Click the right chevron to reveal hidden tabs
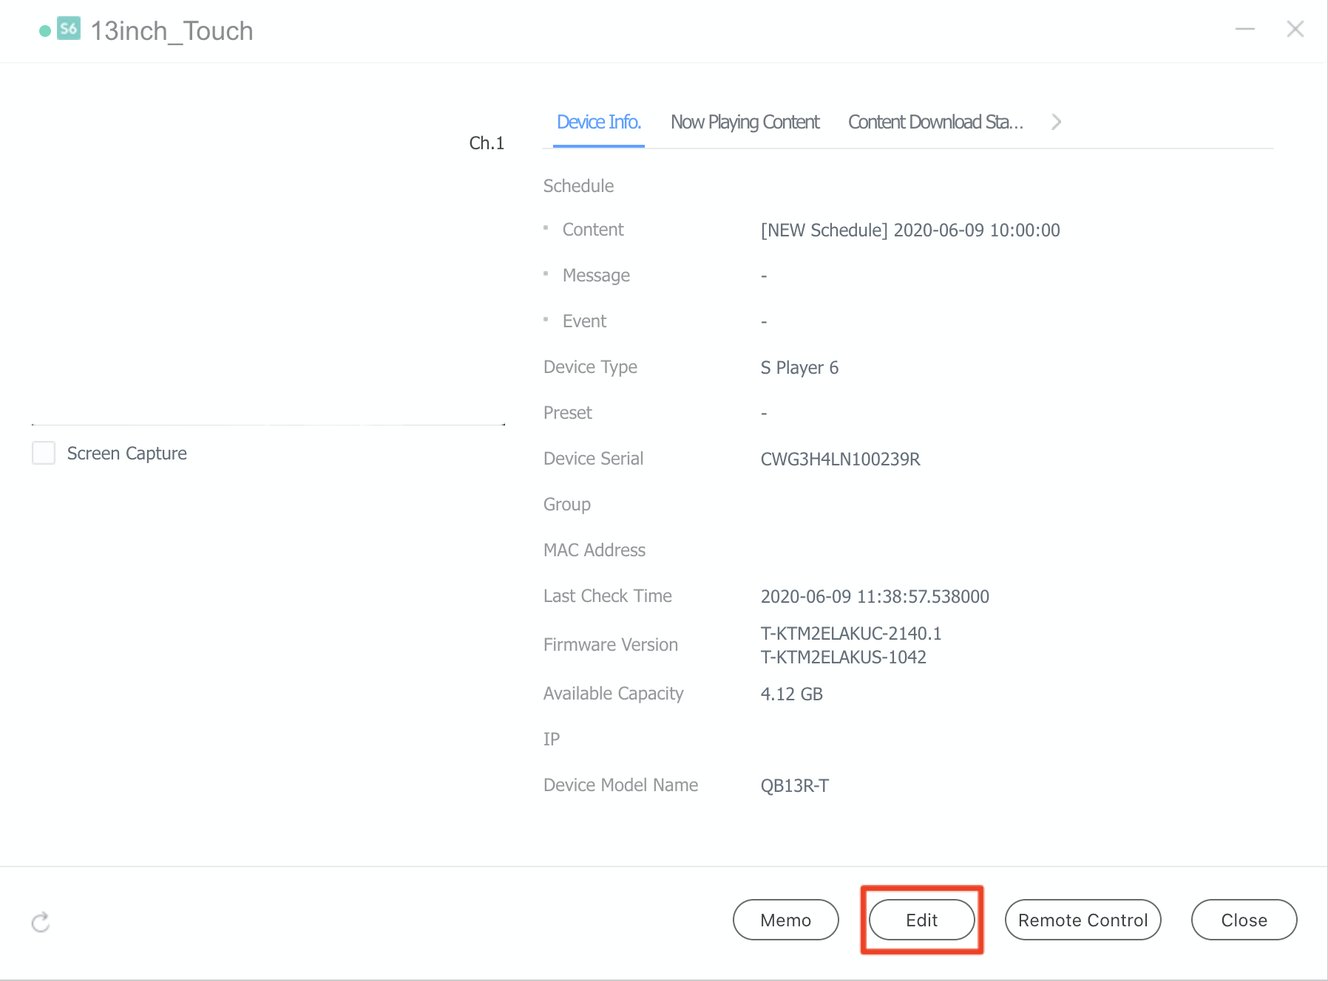This screenshot has width=1328, height=981. click(1056, 121)
